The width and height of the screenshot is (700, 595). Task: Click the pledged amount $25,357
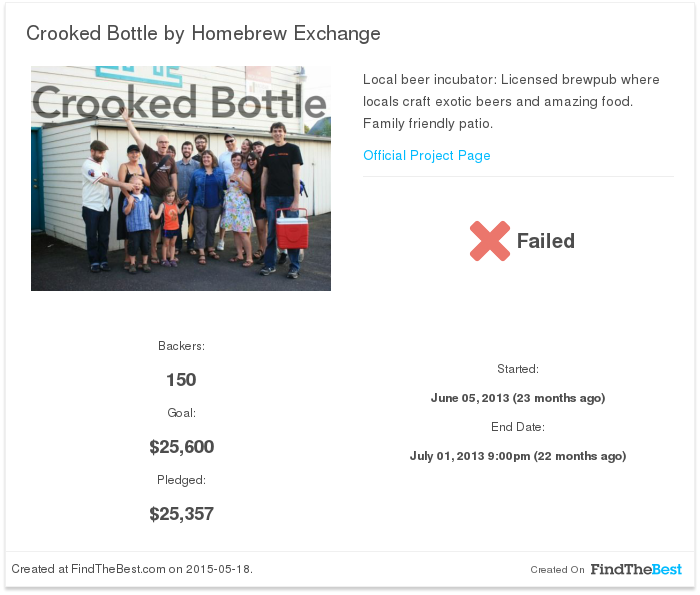point(181,514)
